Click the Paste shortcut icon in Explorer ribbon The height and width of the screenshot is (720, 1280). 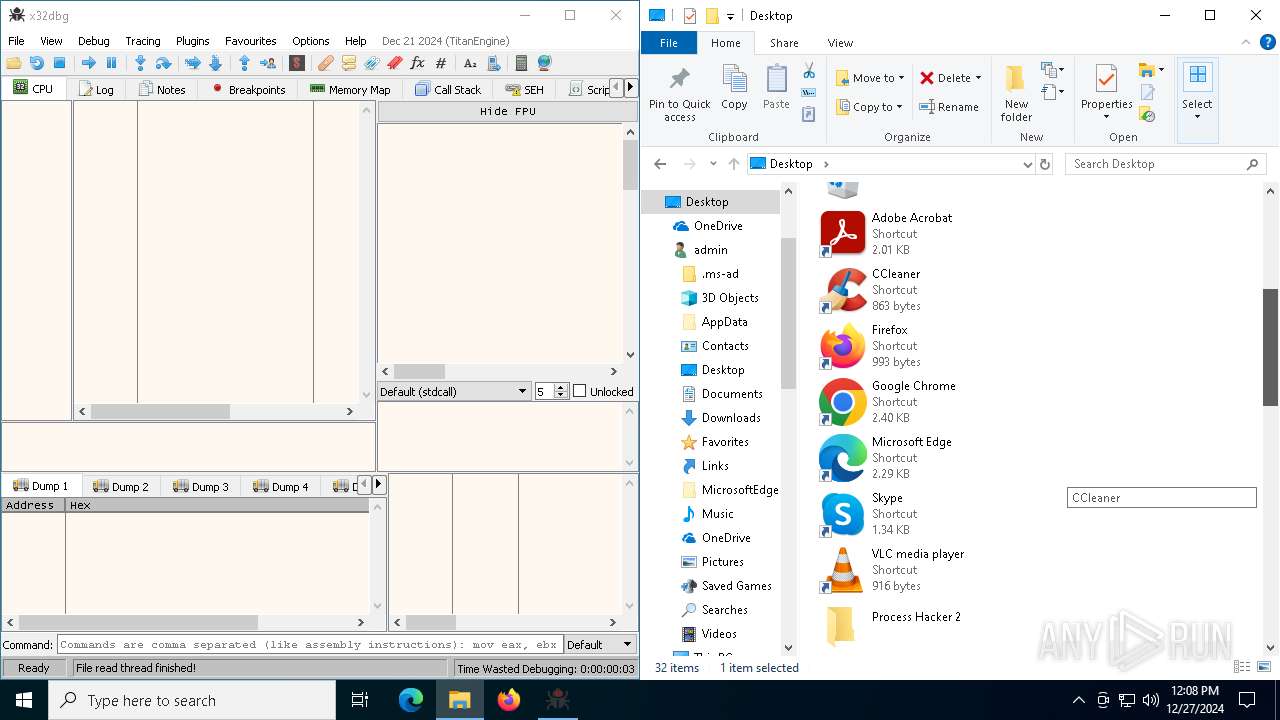point(809,114)
